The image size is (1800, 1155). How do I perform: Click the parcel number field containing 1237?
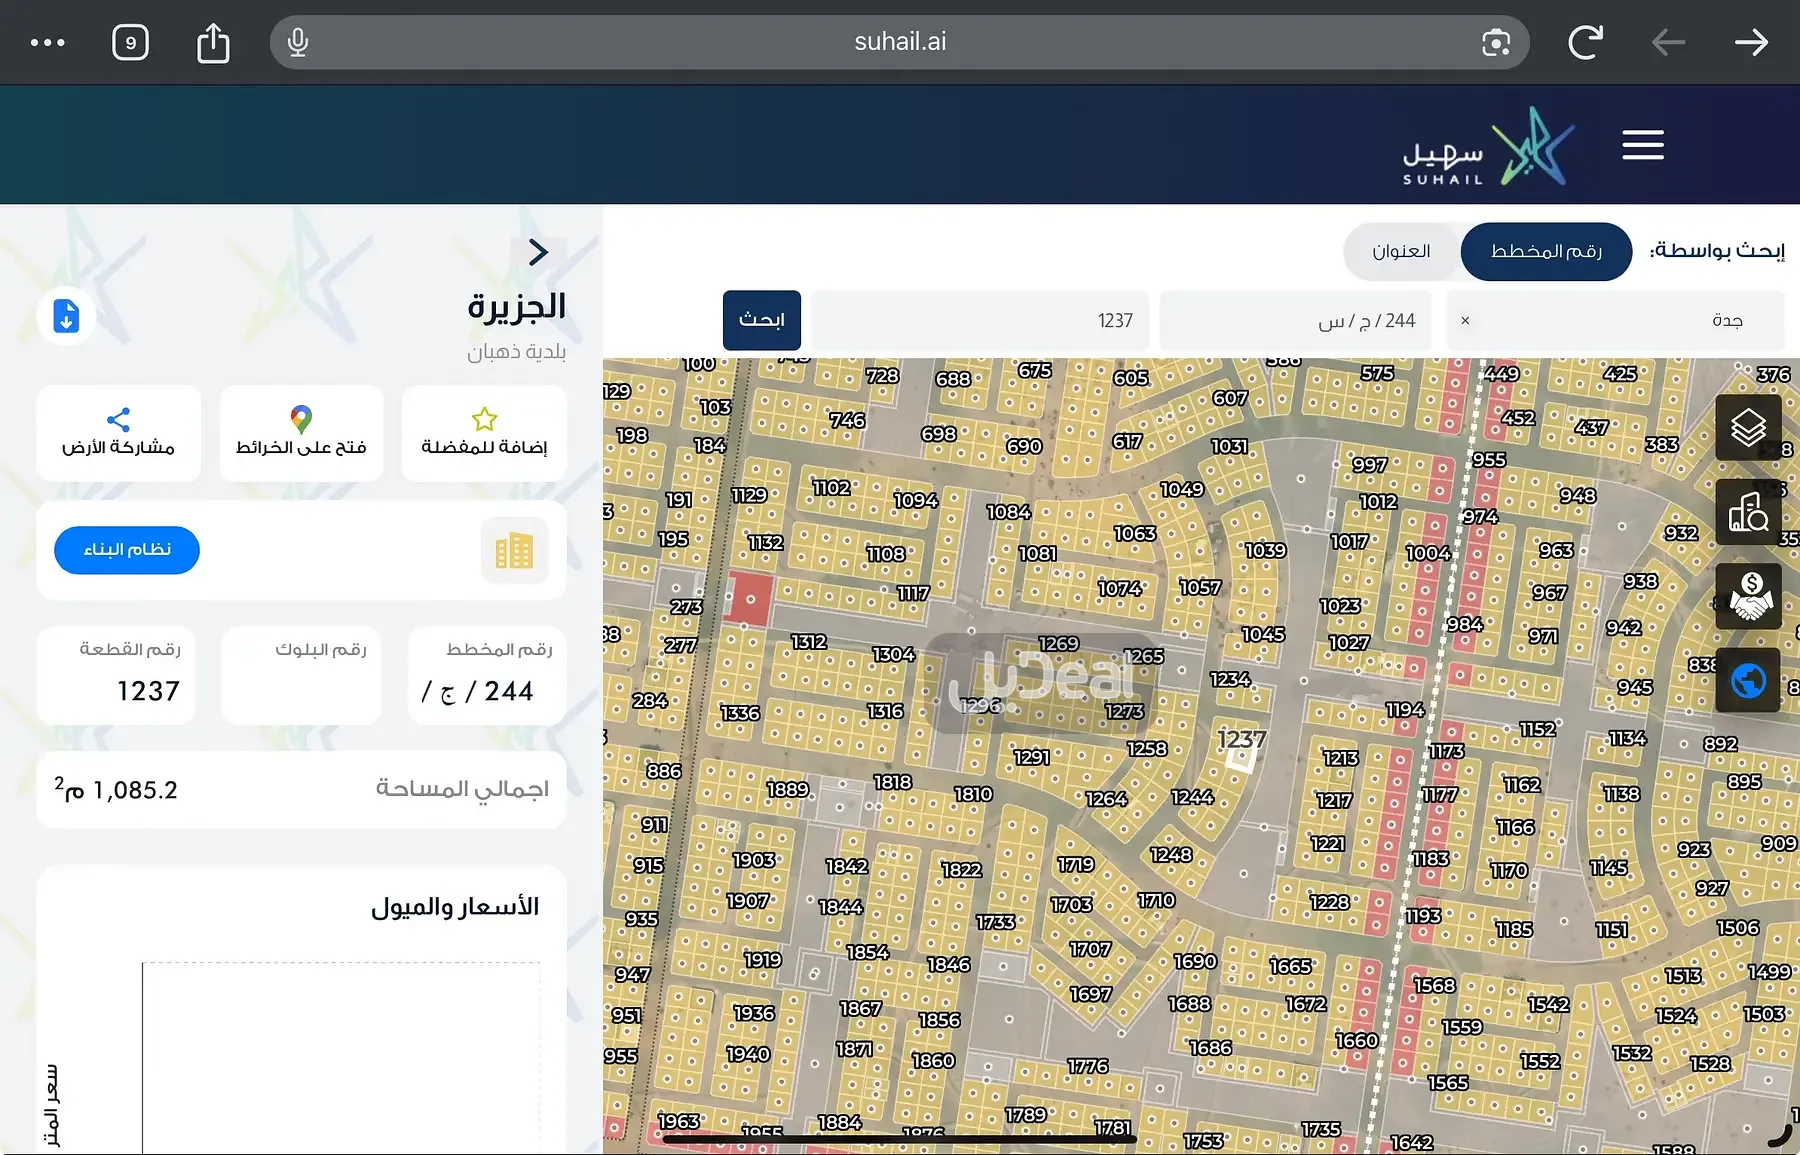980,321
